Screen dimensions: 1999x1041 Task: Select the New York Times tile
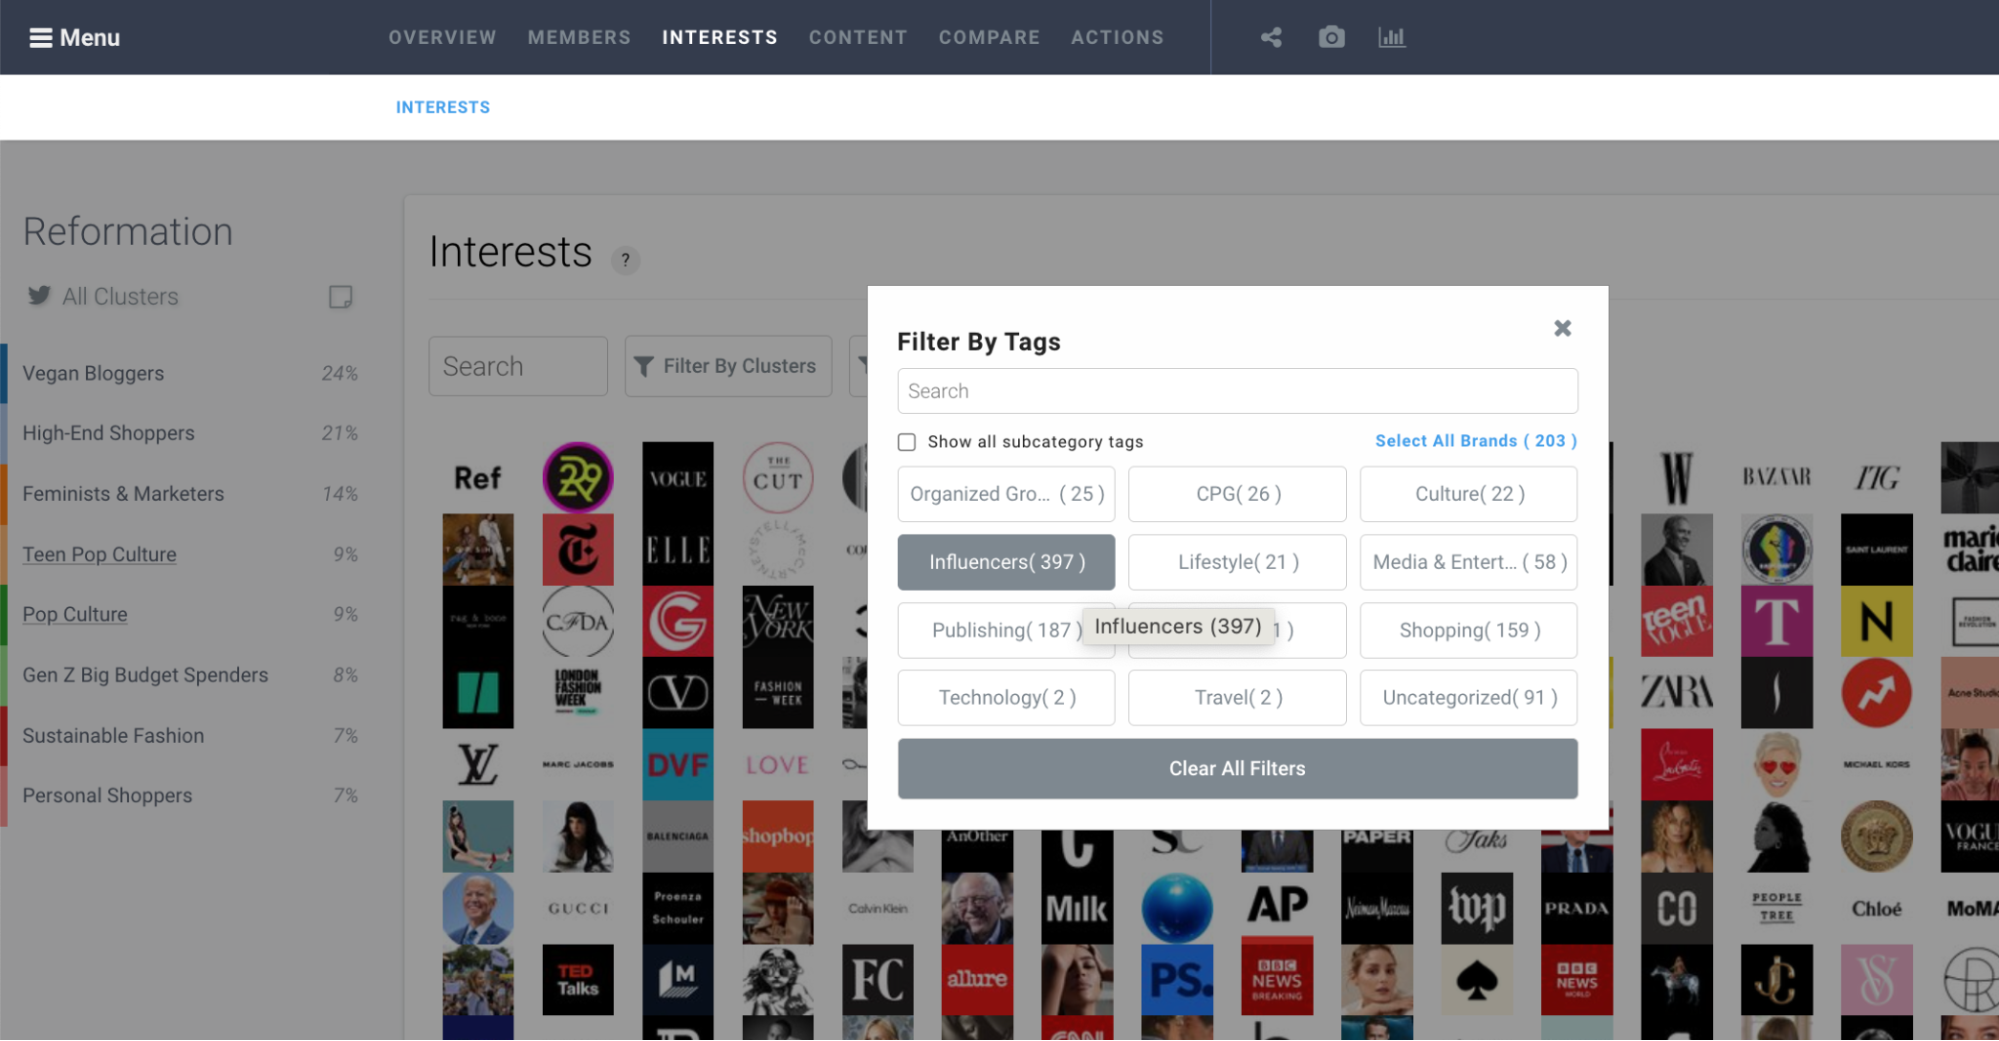point(578,549)
